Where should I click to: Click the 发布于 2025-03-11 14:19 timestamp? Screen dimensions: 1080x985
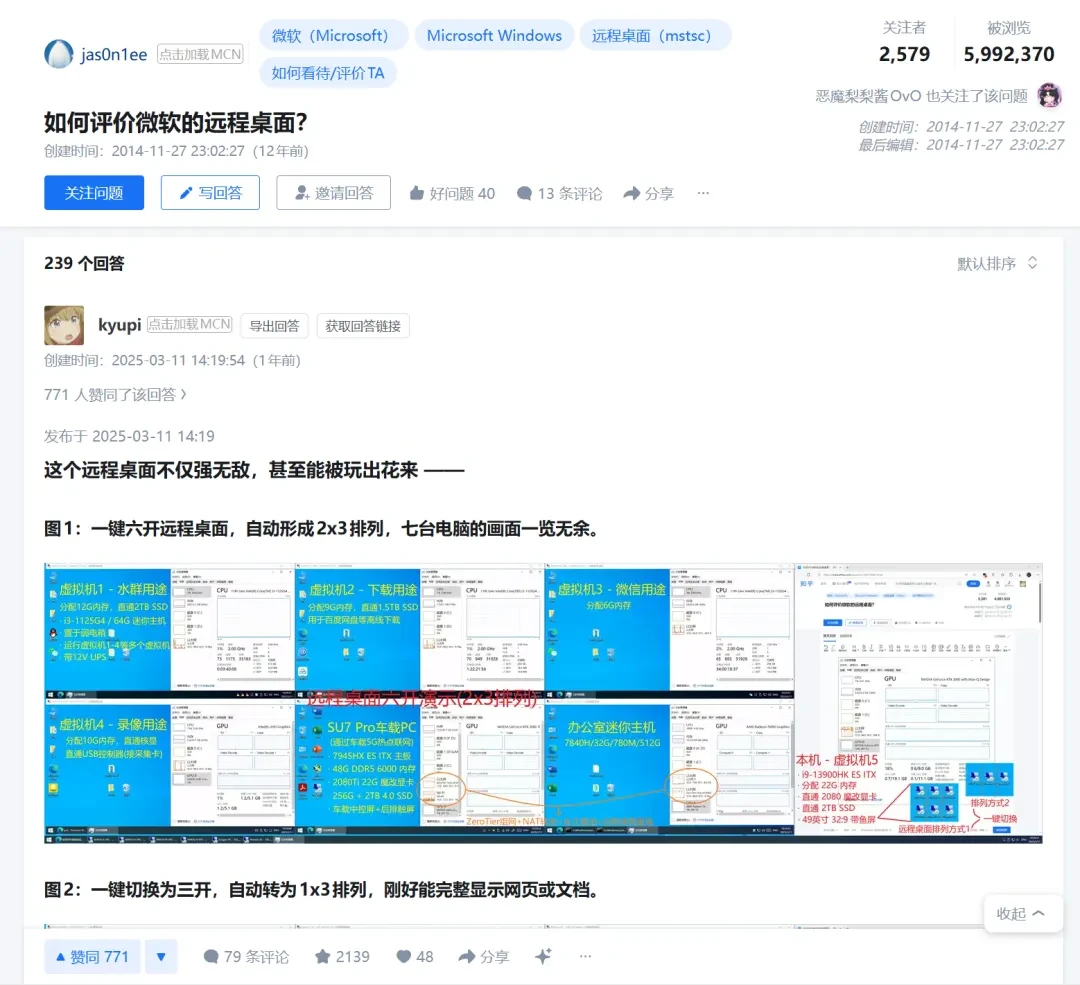point(129,436)
